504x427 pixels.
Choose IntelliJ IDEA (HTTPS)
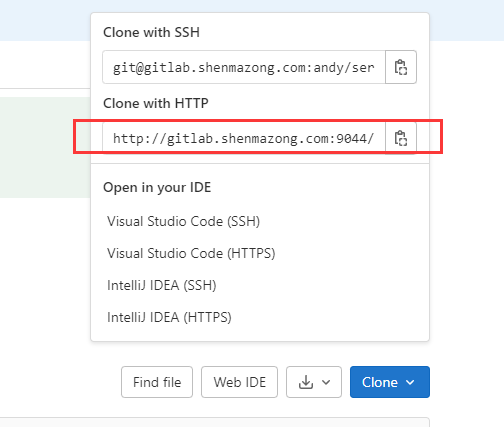[x=169, y=317]
